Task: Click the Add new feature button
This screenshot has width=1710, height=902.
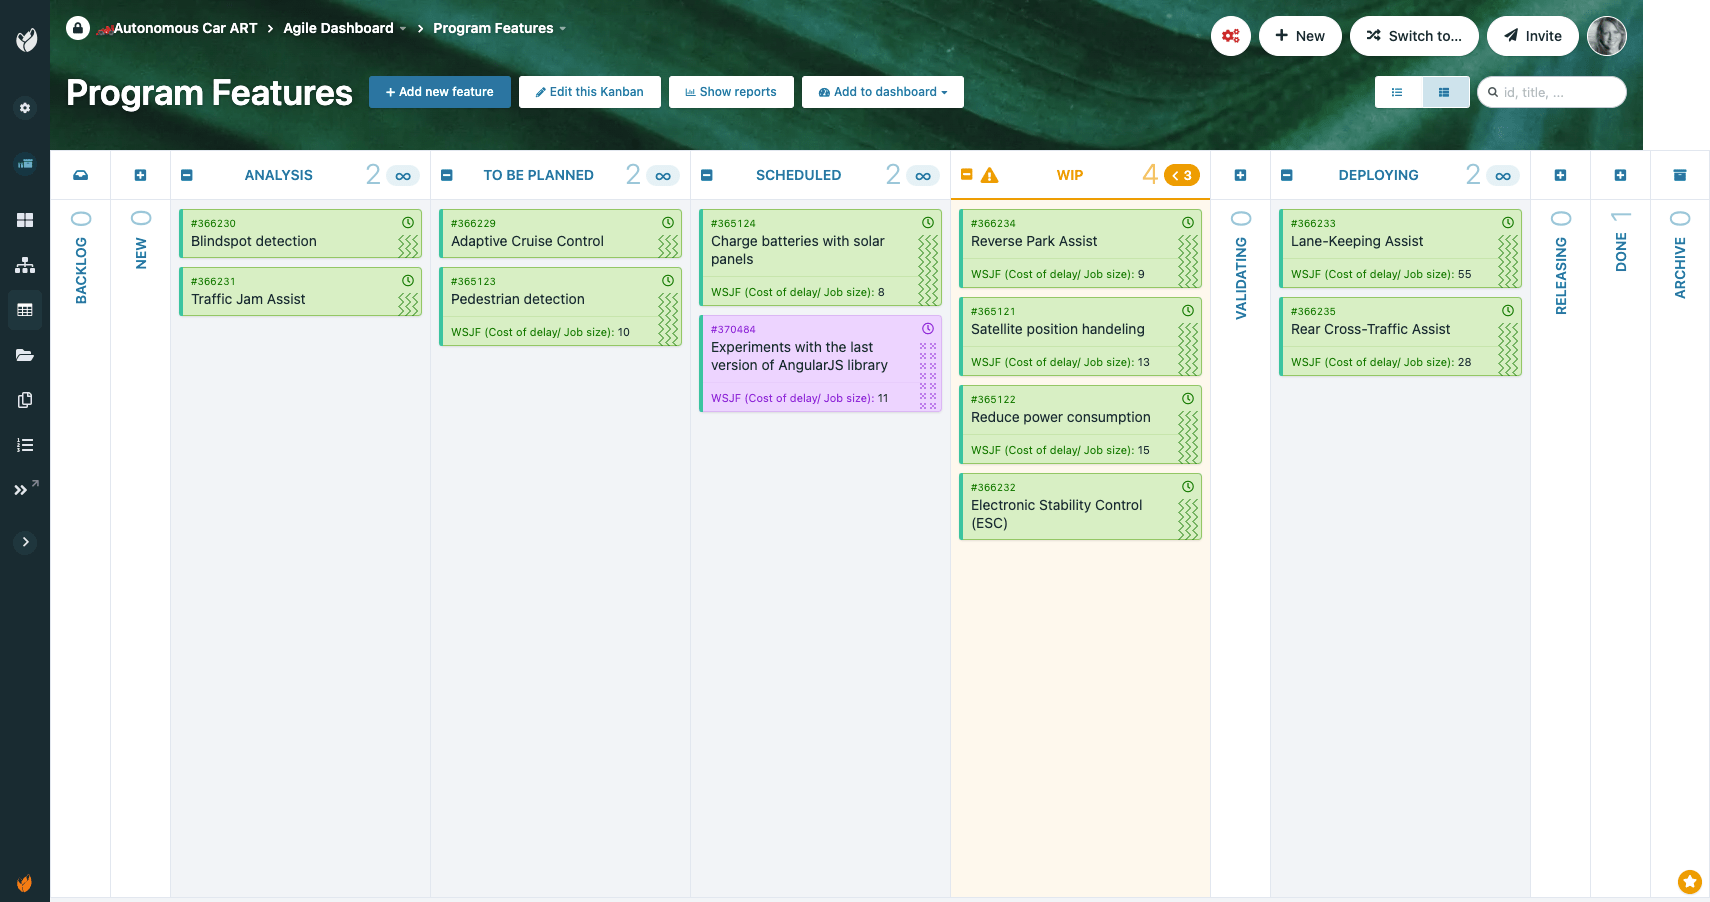Action: click(439, 91)
